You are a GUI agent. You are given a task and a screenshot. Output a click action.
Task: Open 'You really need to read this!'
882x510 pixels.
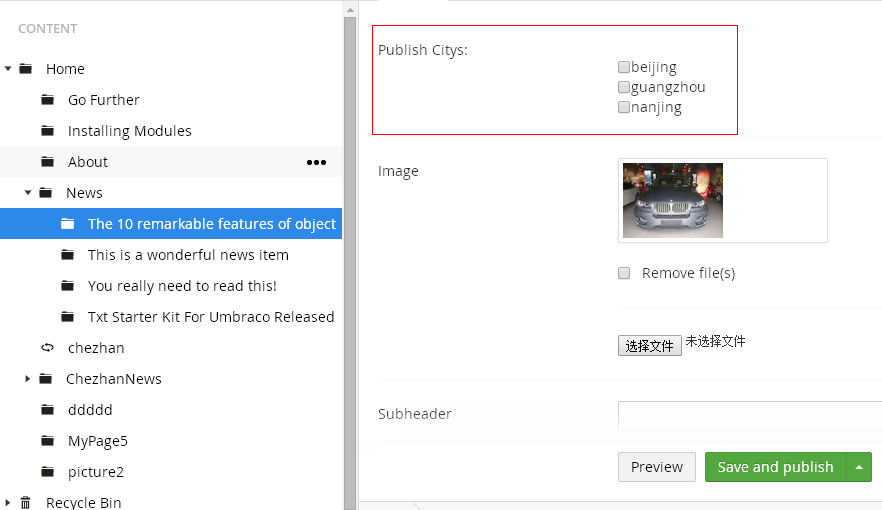(x=182, y=286)
